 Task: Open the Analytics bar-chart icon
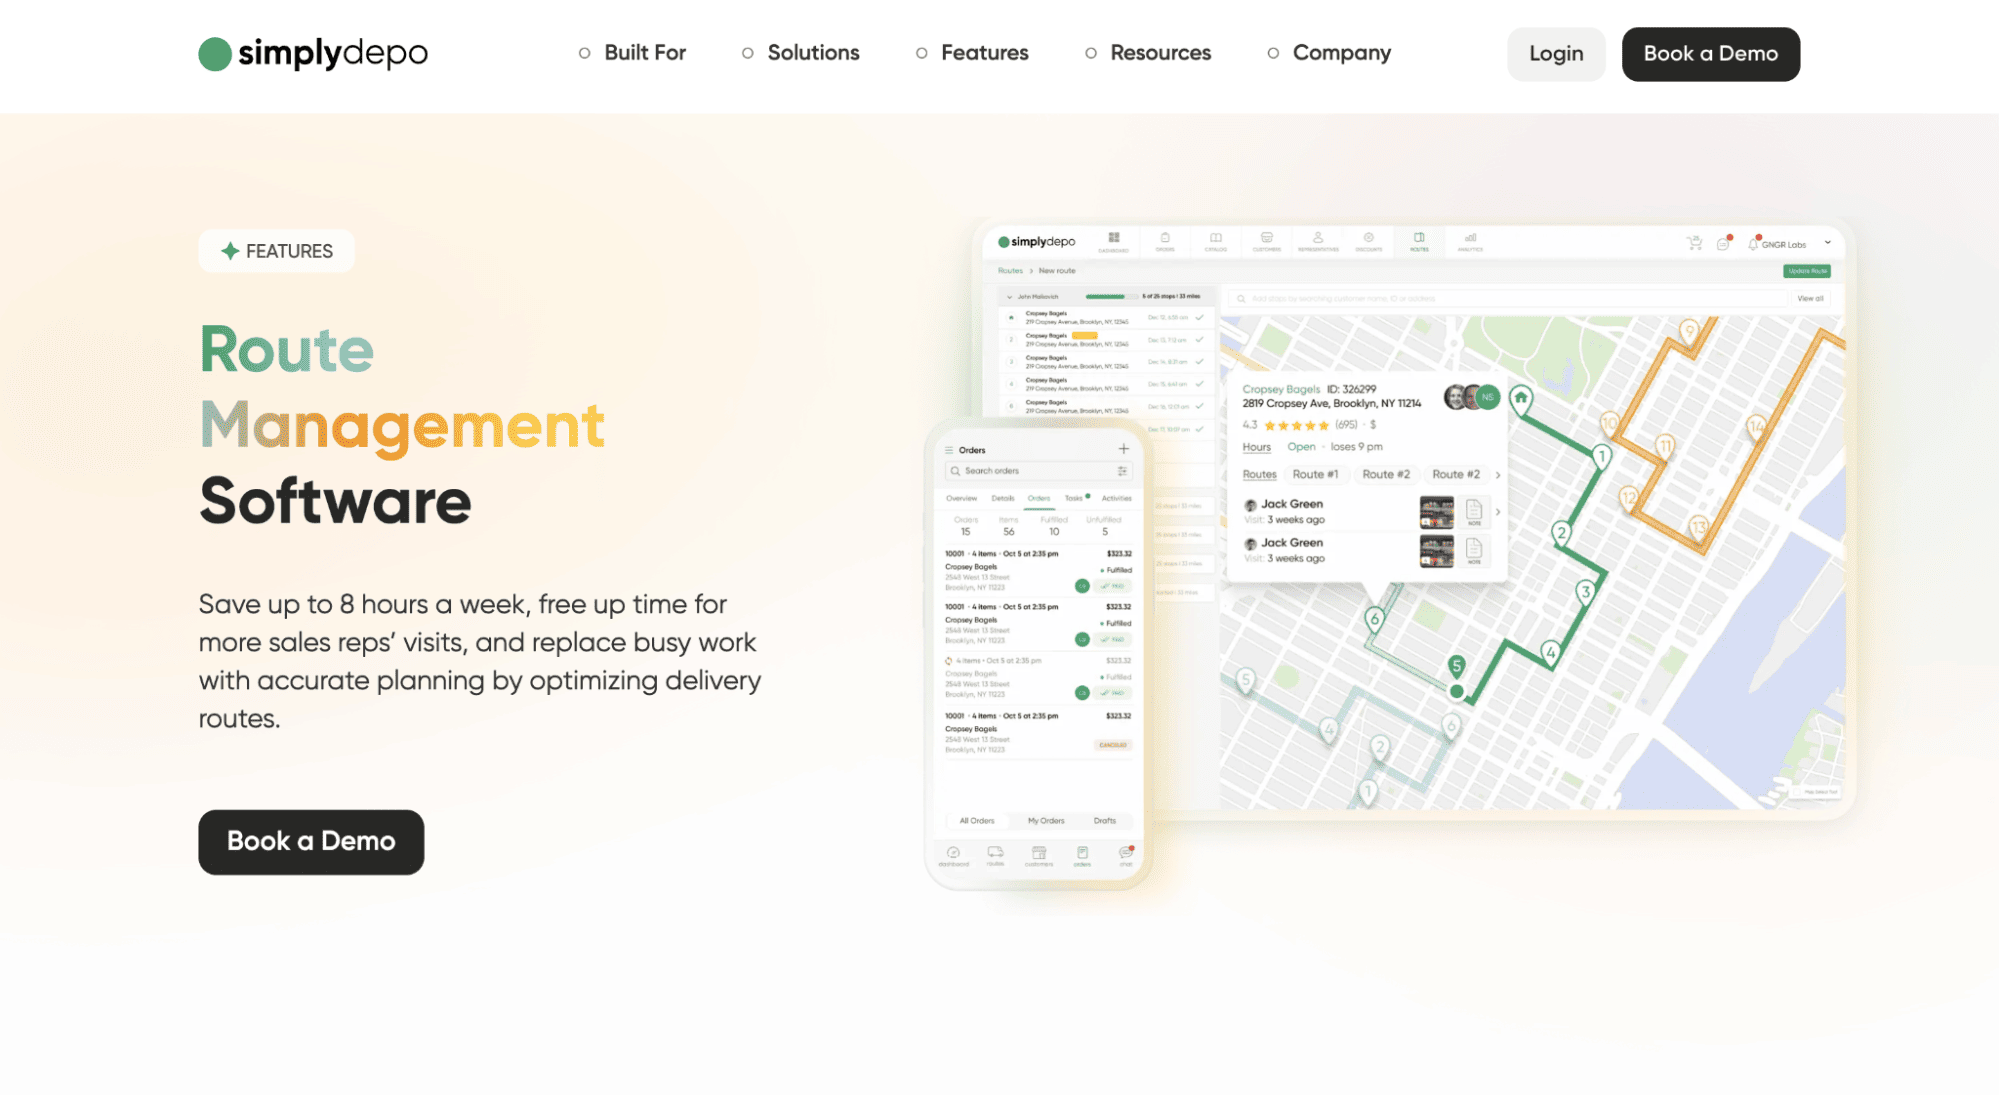[1470, 240]
